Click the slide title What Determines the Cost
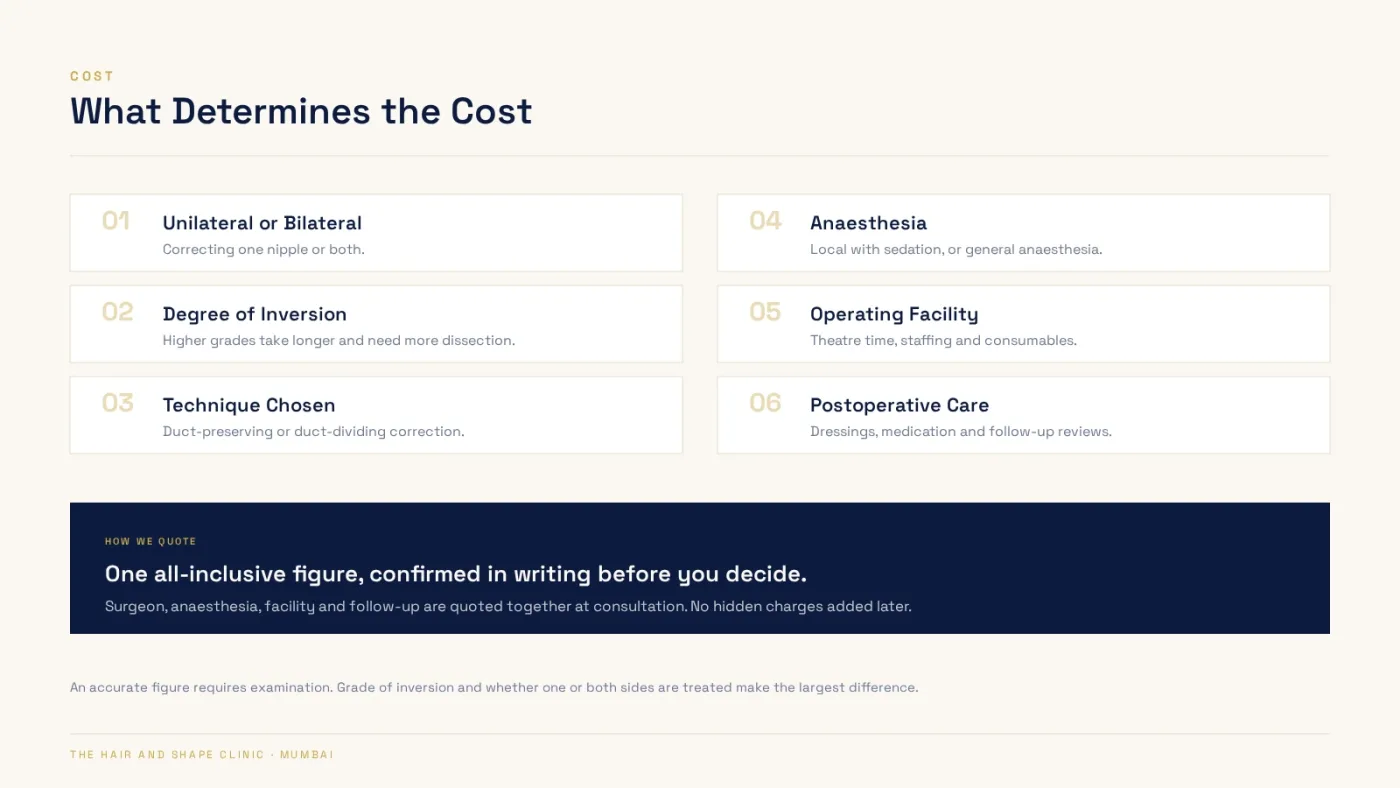Viewport: 1400px width, 788px height. [x=301, y=111]
